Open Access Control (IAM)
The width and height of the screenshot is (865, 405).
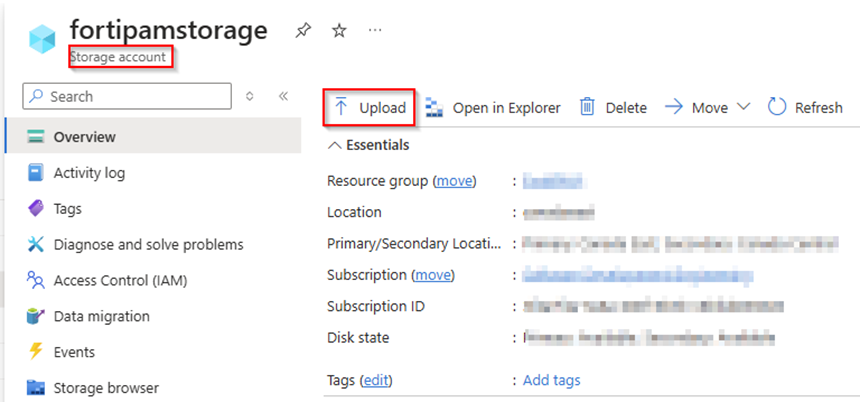[x=120, y=280]
